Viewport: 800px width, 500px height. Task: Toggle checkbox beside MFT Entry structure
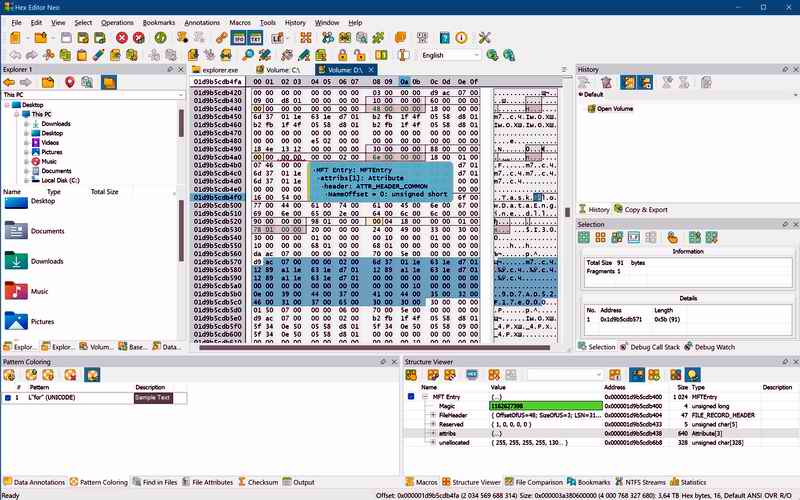coord(411,397)
